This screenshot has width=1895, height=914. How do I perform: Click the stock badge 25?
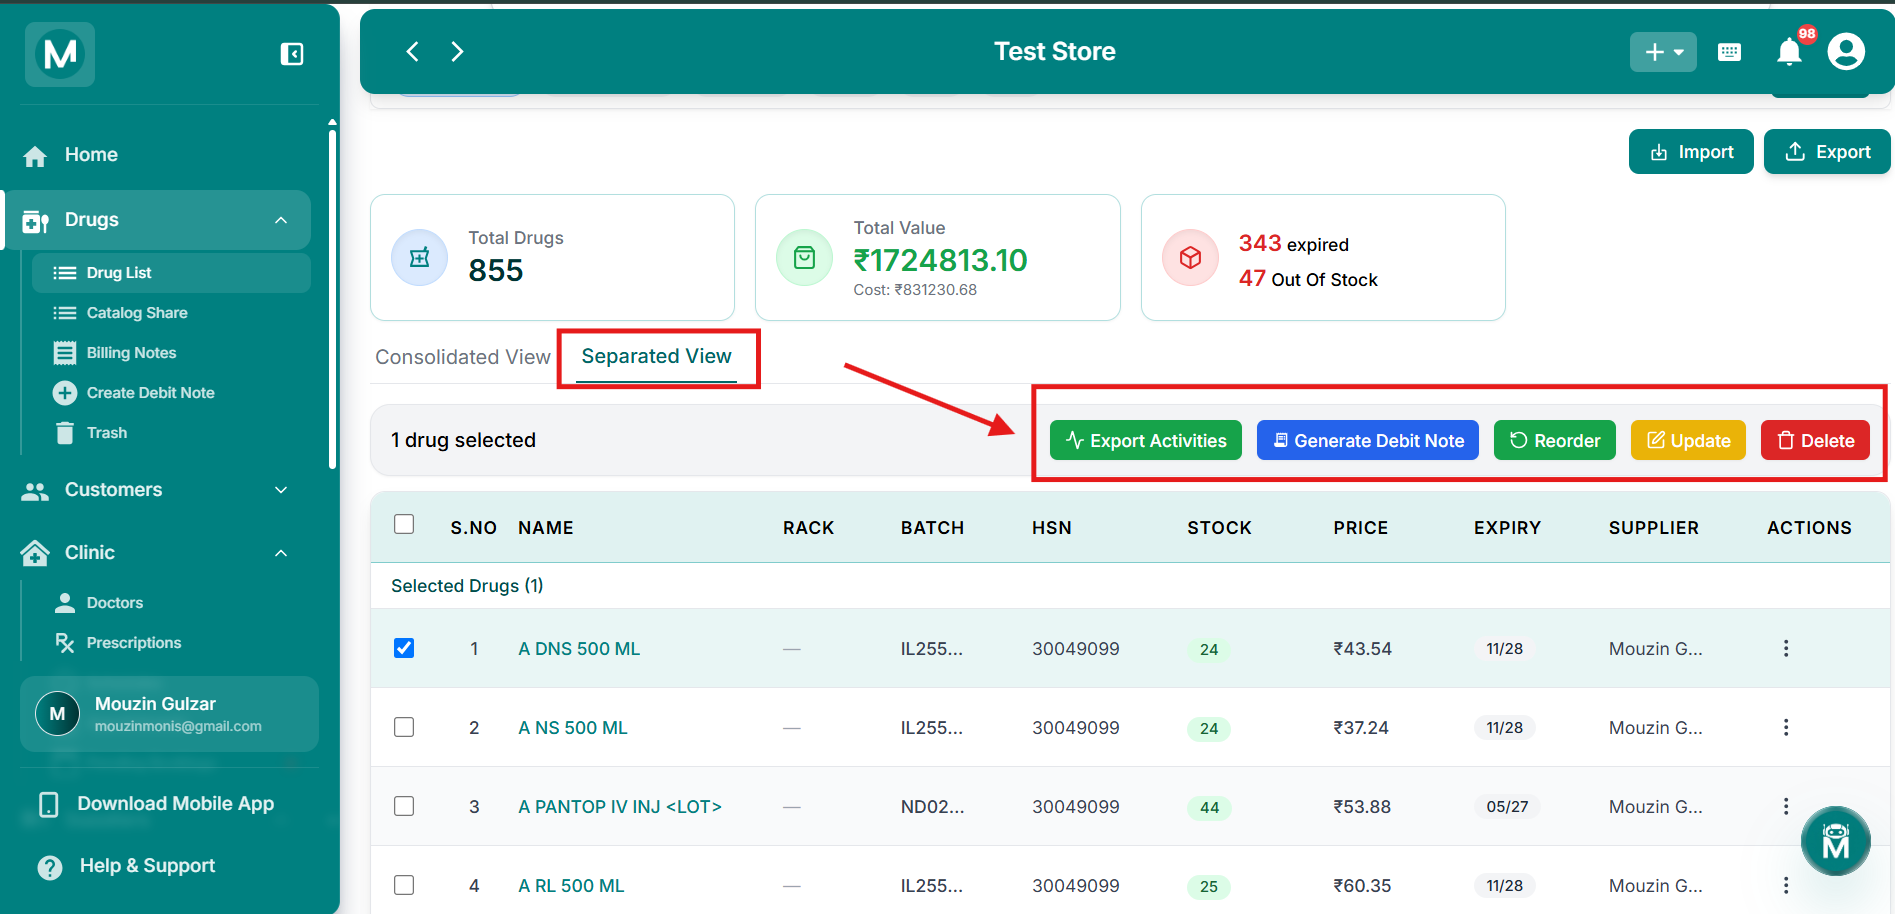pyautogui.click(x=1209, y=887)
